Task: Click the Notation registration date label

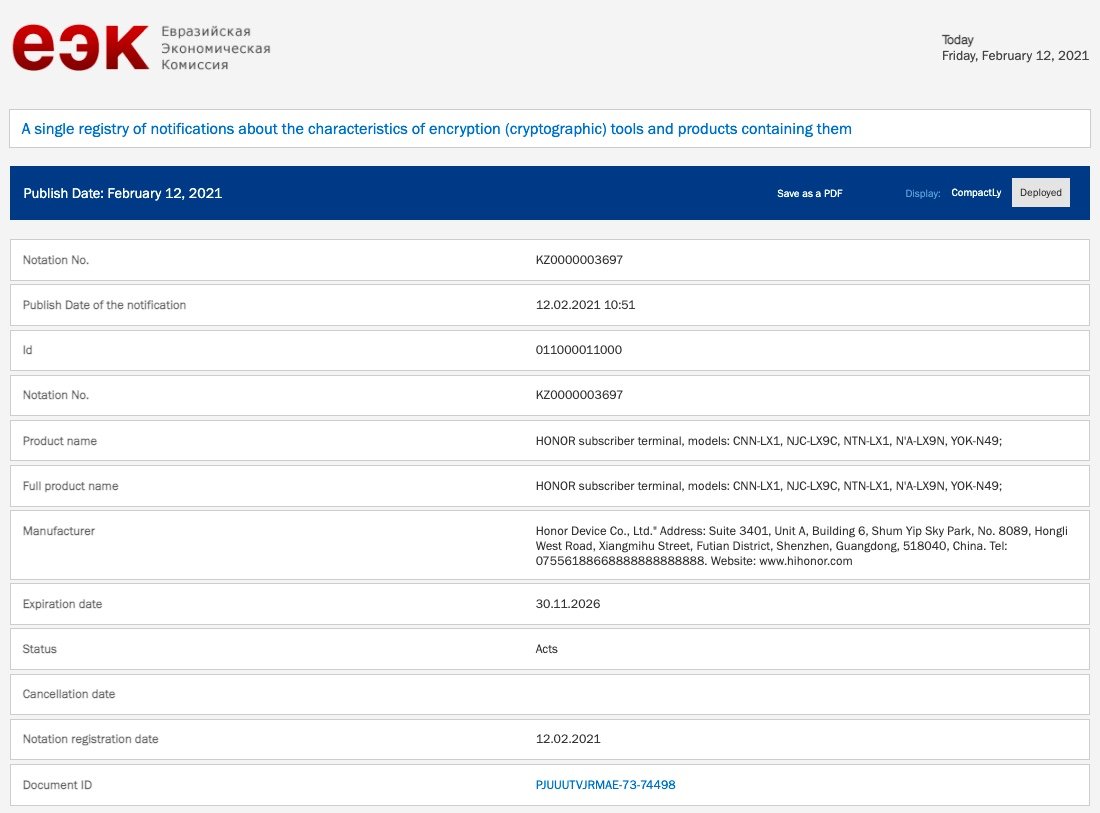Action: coord(90,739)
